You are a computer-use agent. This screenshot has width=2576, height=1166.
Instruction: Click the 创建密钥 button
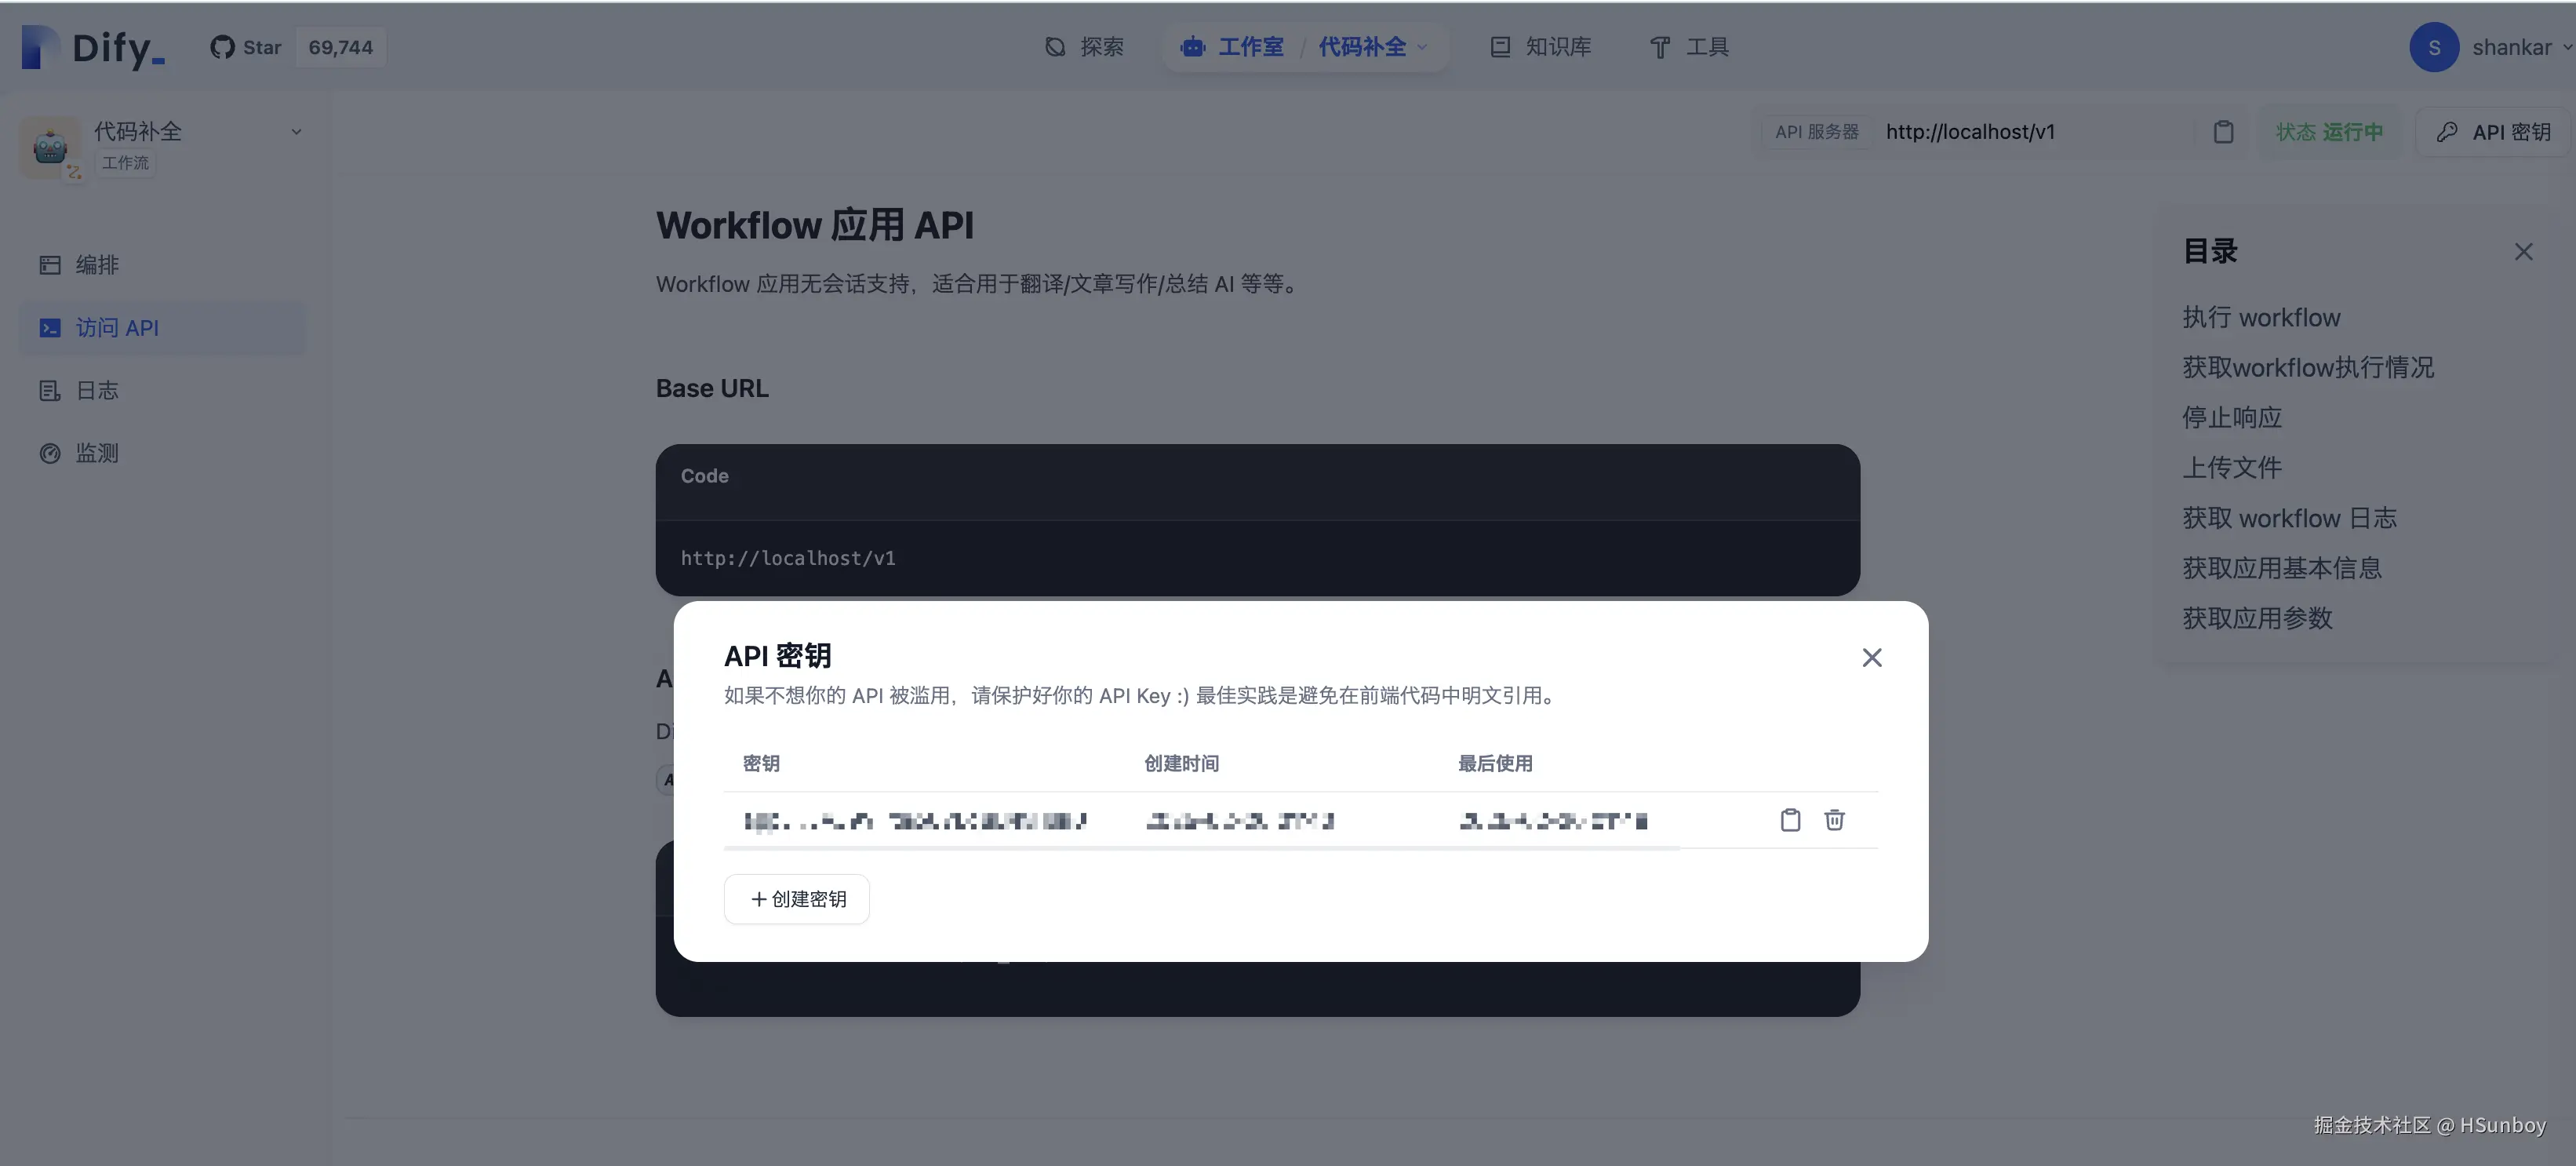pyautogui.click(x=797, y=899)
